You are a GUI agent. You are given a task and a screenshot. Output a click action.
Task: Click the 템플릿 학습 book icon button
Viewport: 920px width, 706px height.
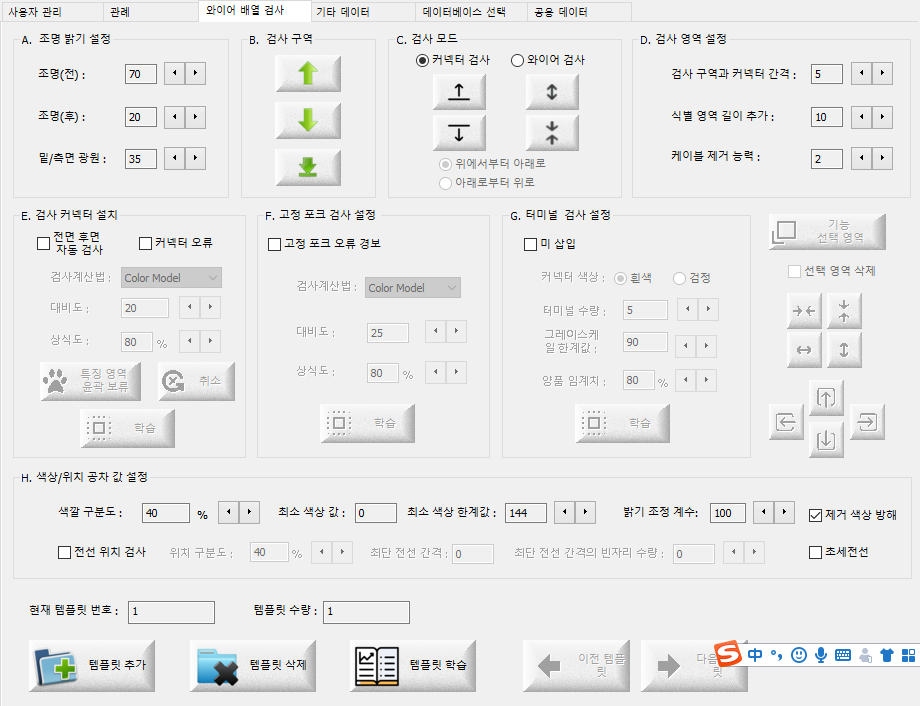(412, 665)
